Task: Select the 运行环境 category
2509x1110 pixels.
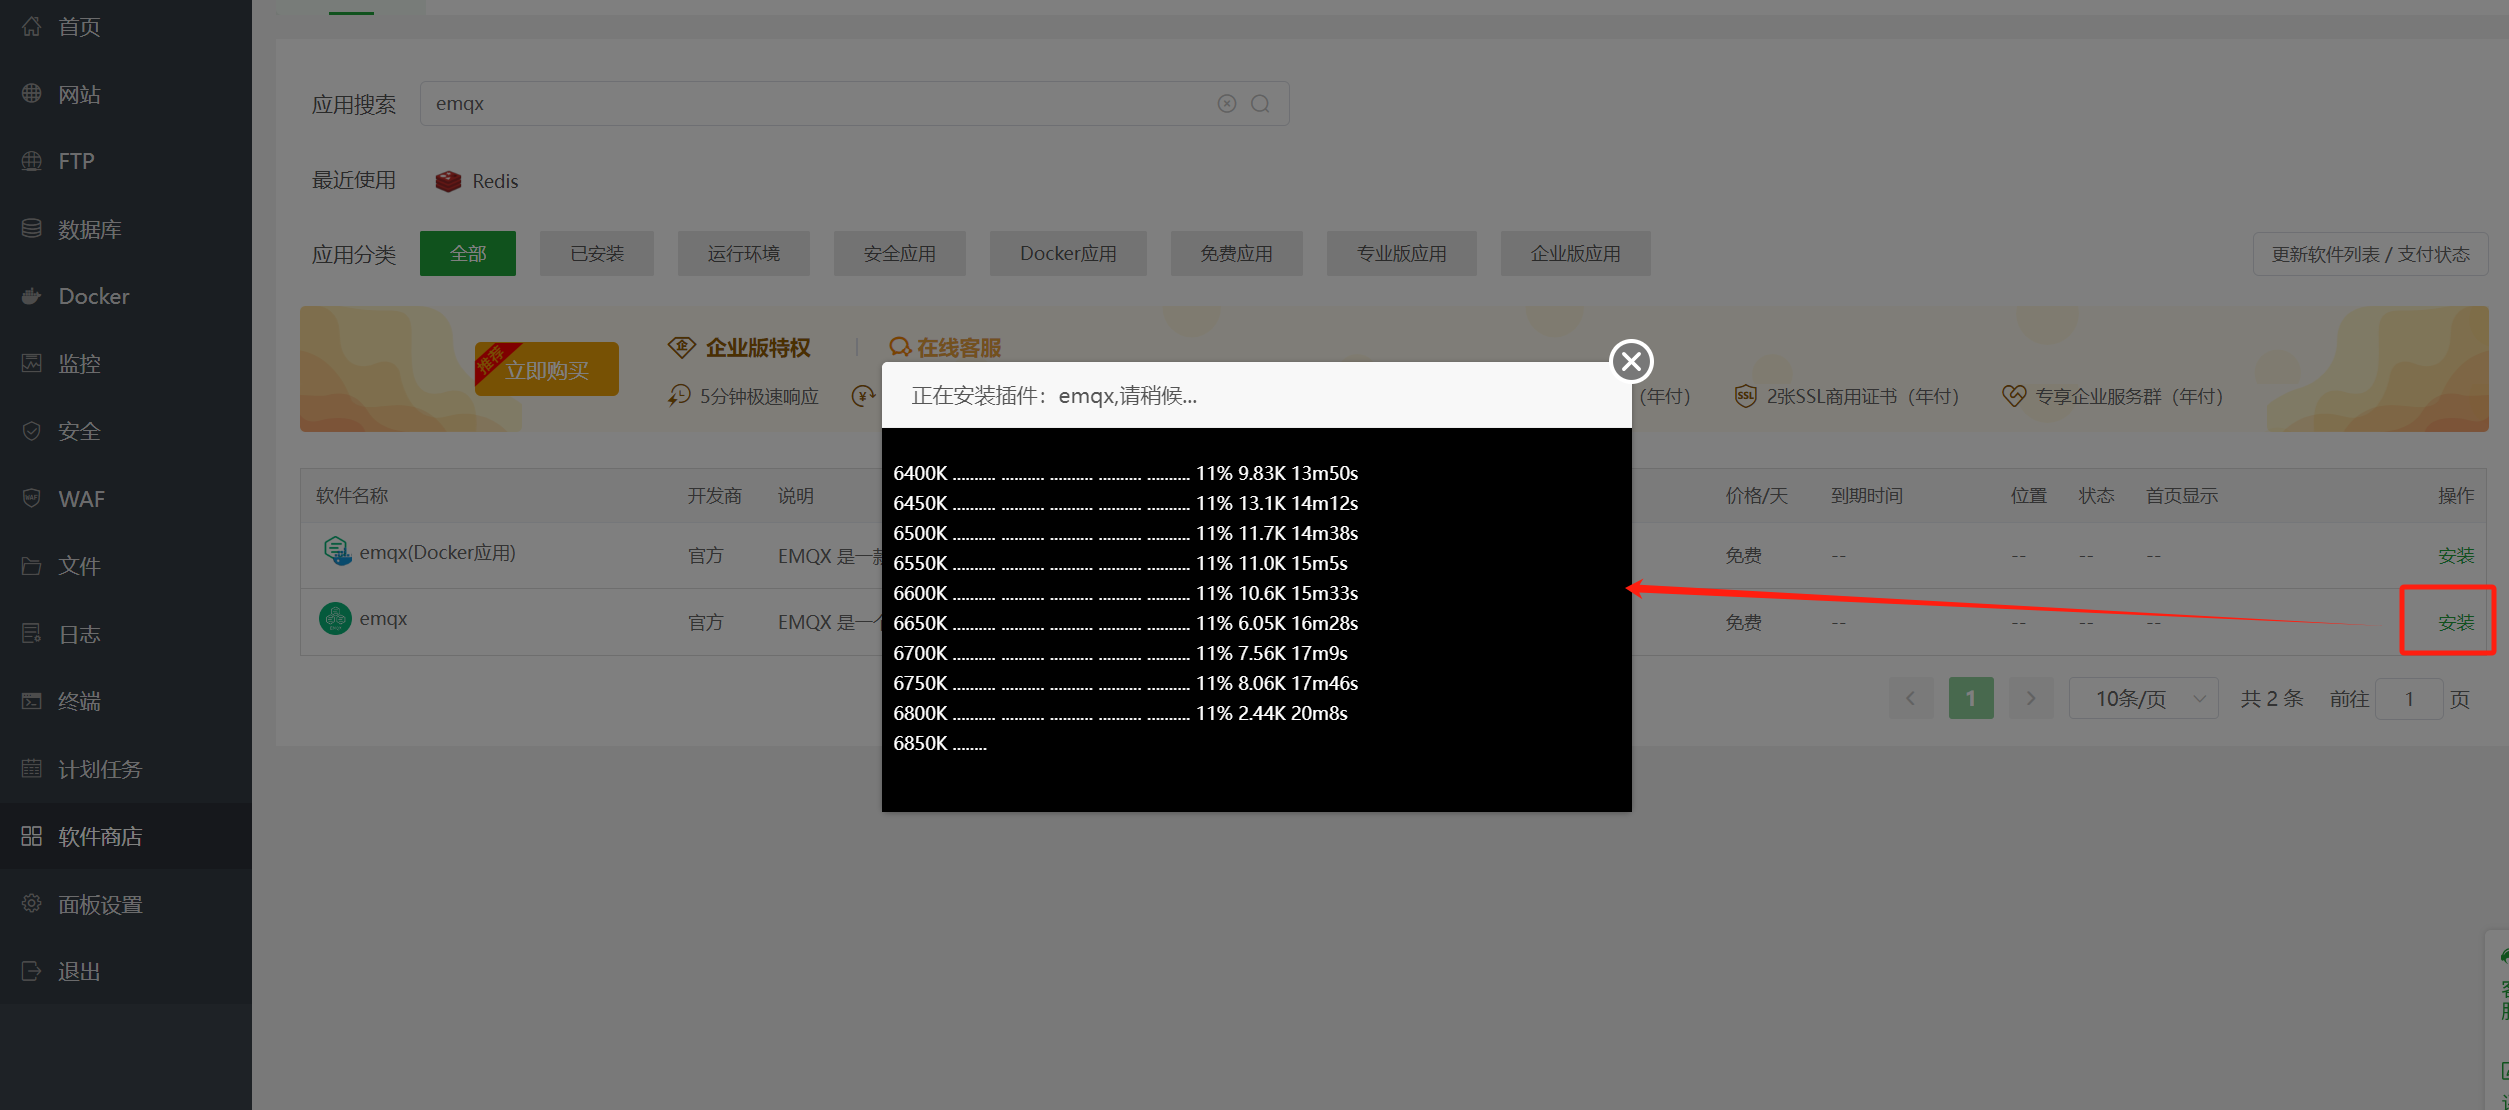Action: coord(744,254)
